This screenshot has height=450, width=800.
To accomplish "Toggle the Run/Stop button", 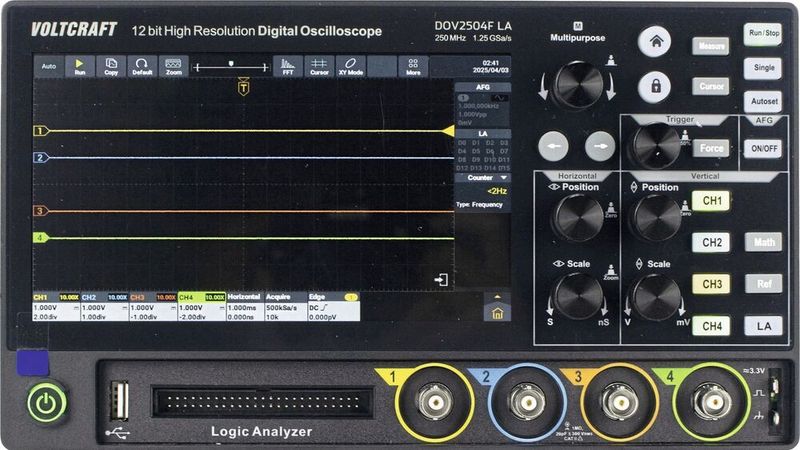I will [763, 34].
